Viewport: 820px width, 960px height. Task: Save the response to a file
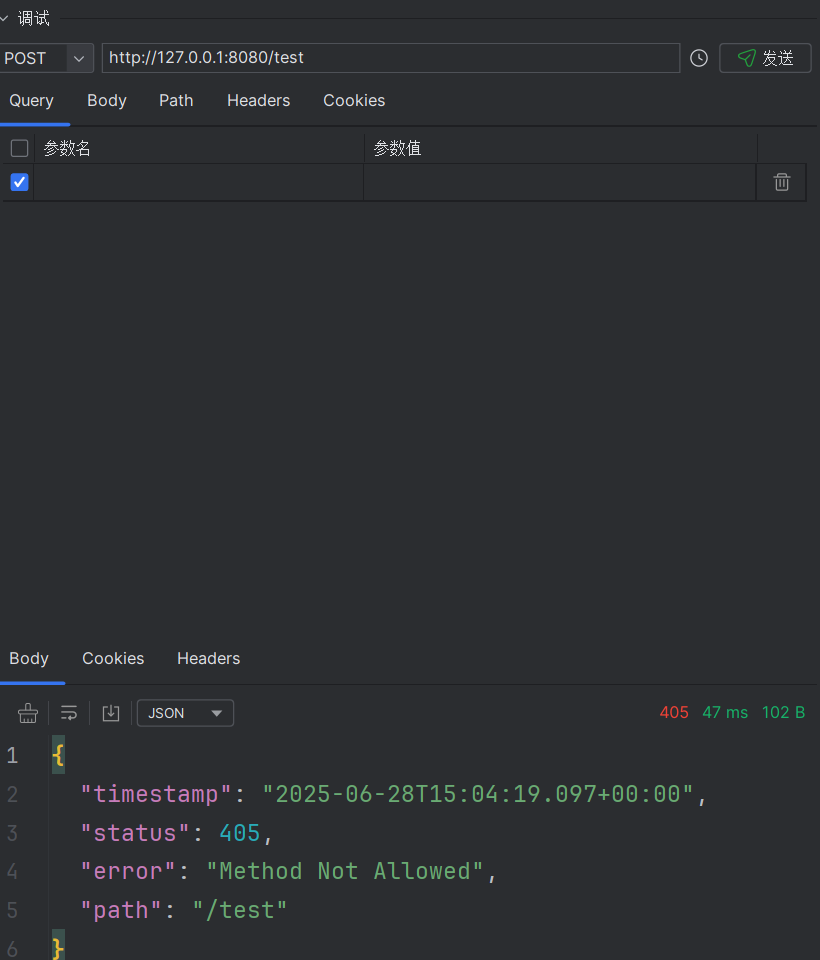(x=111, y=713)
